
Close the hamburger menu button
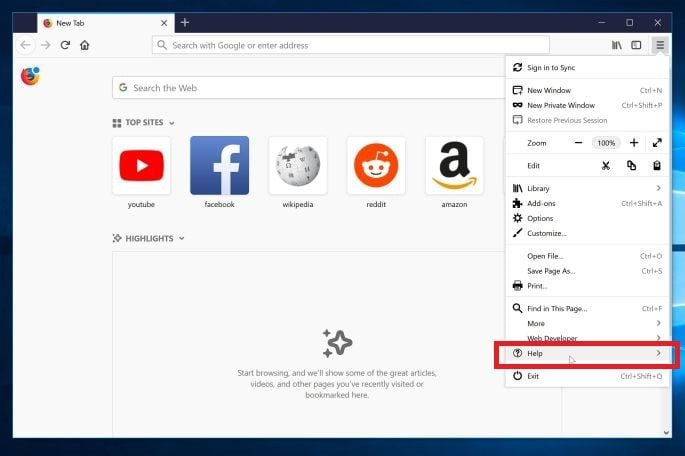(660, 45)
